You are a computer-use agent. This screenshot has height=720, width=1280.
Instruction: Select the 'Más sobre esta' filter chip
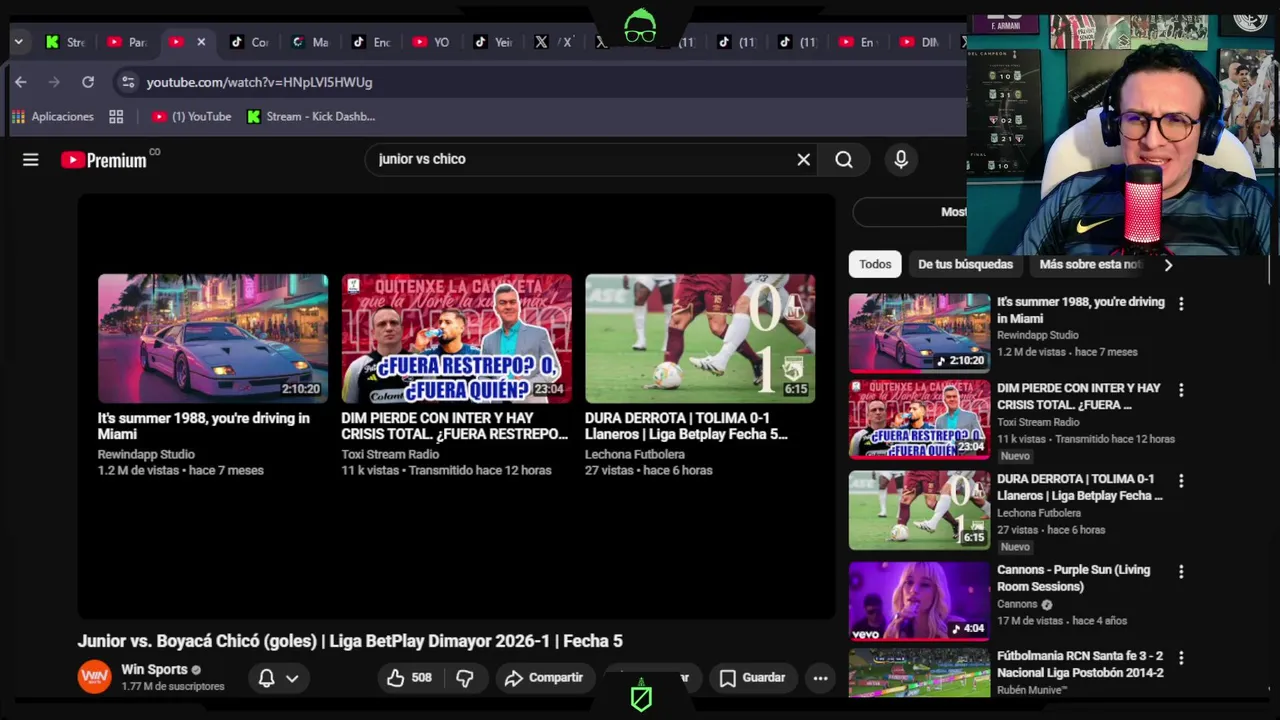[x=1090, y=264]
